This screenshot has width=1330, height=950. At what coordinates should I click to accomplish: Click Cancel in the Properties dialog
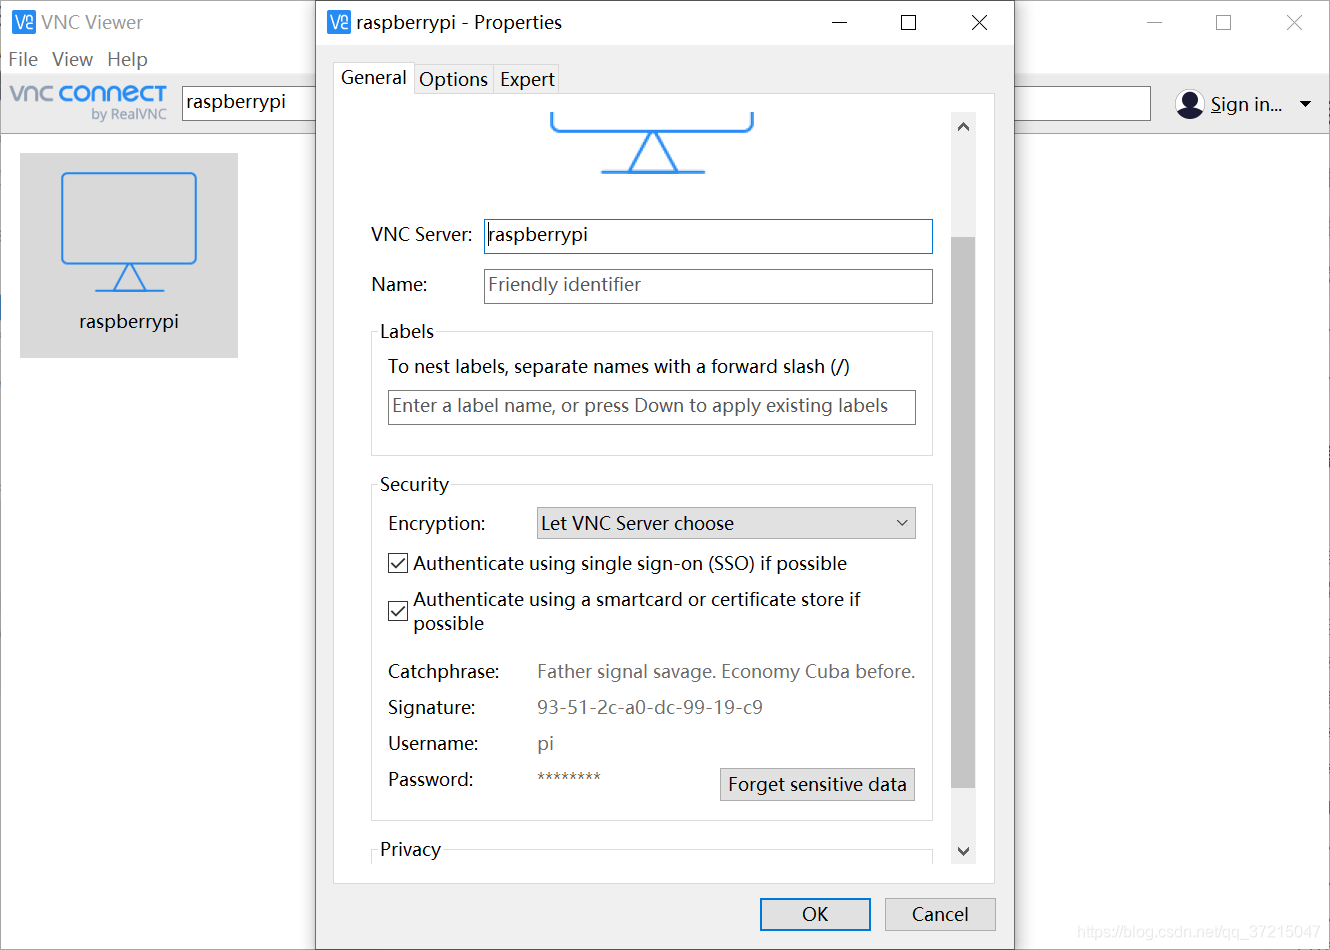click(x=940, y=914)
